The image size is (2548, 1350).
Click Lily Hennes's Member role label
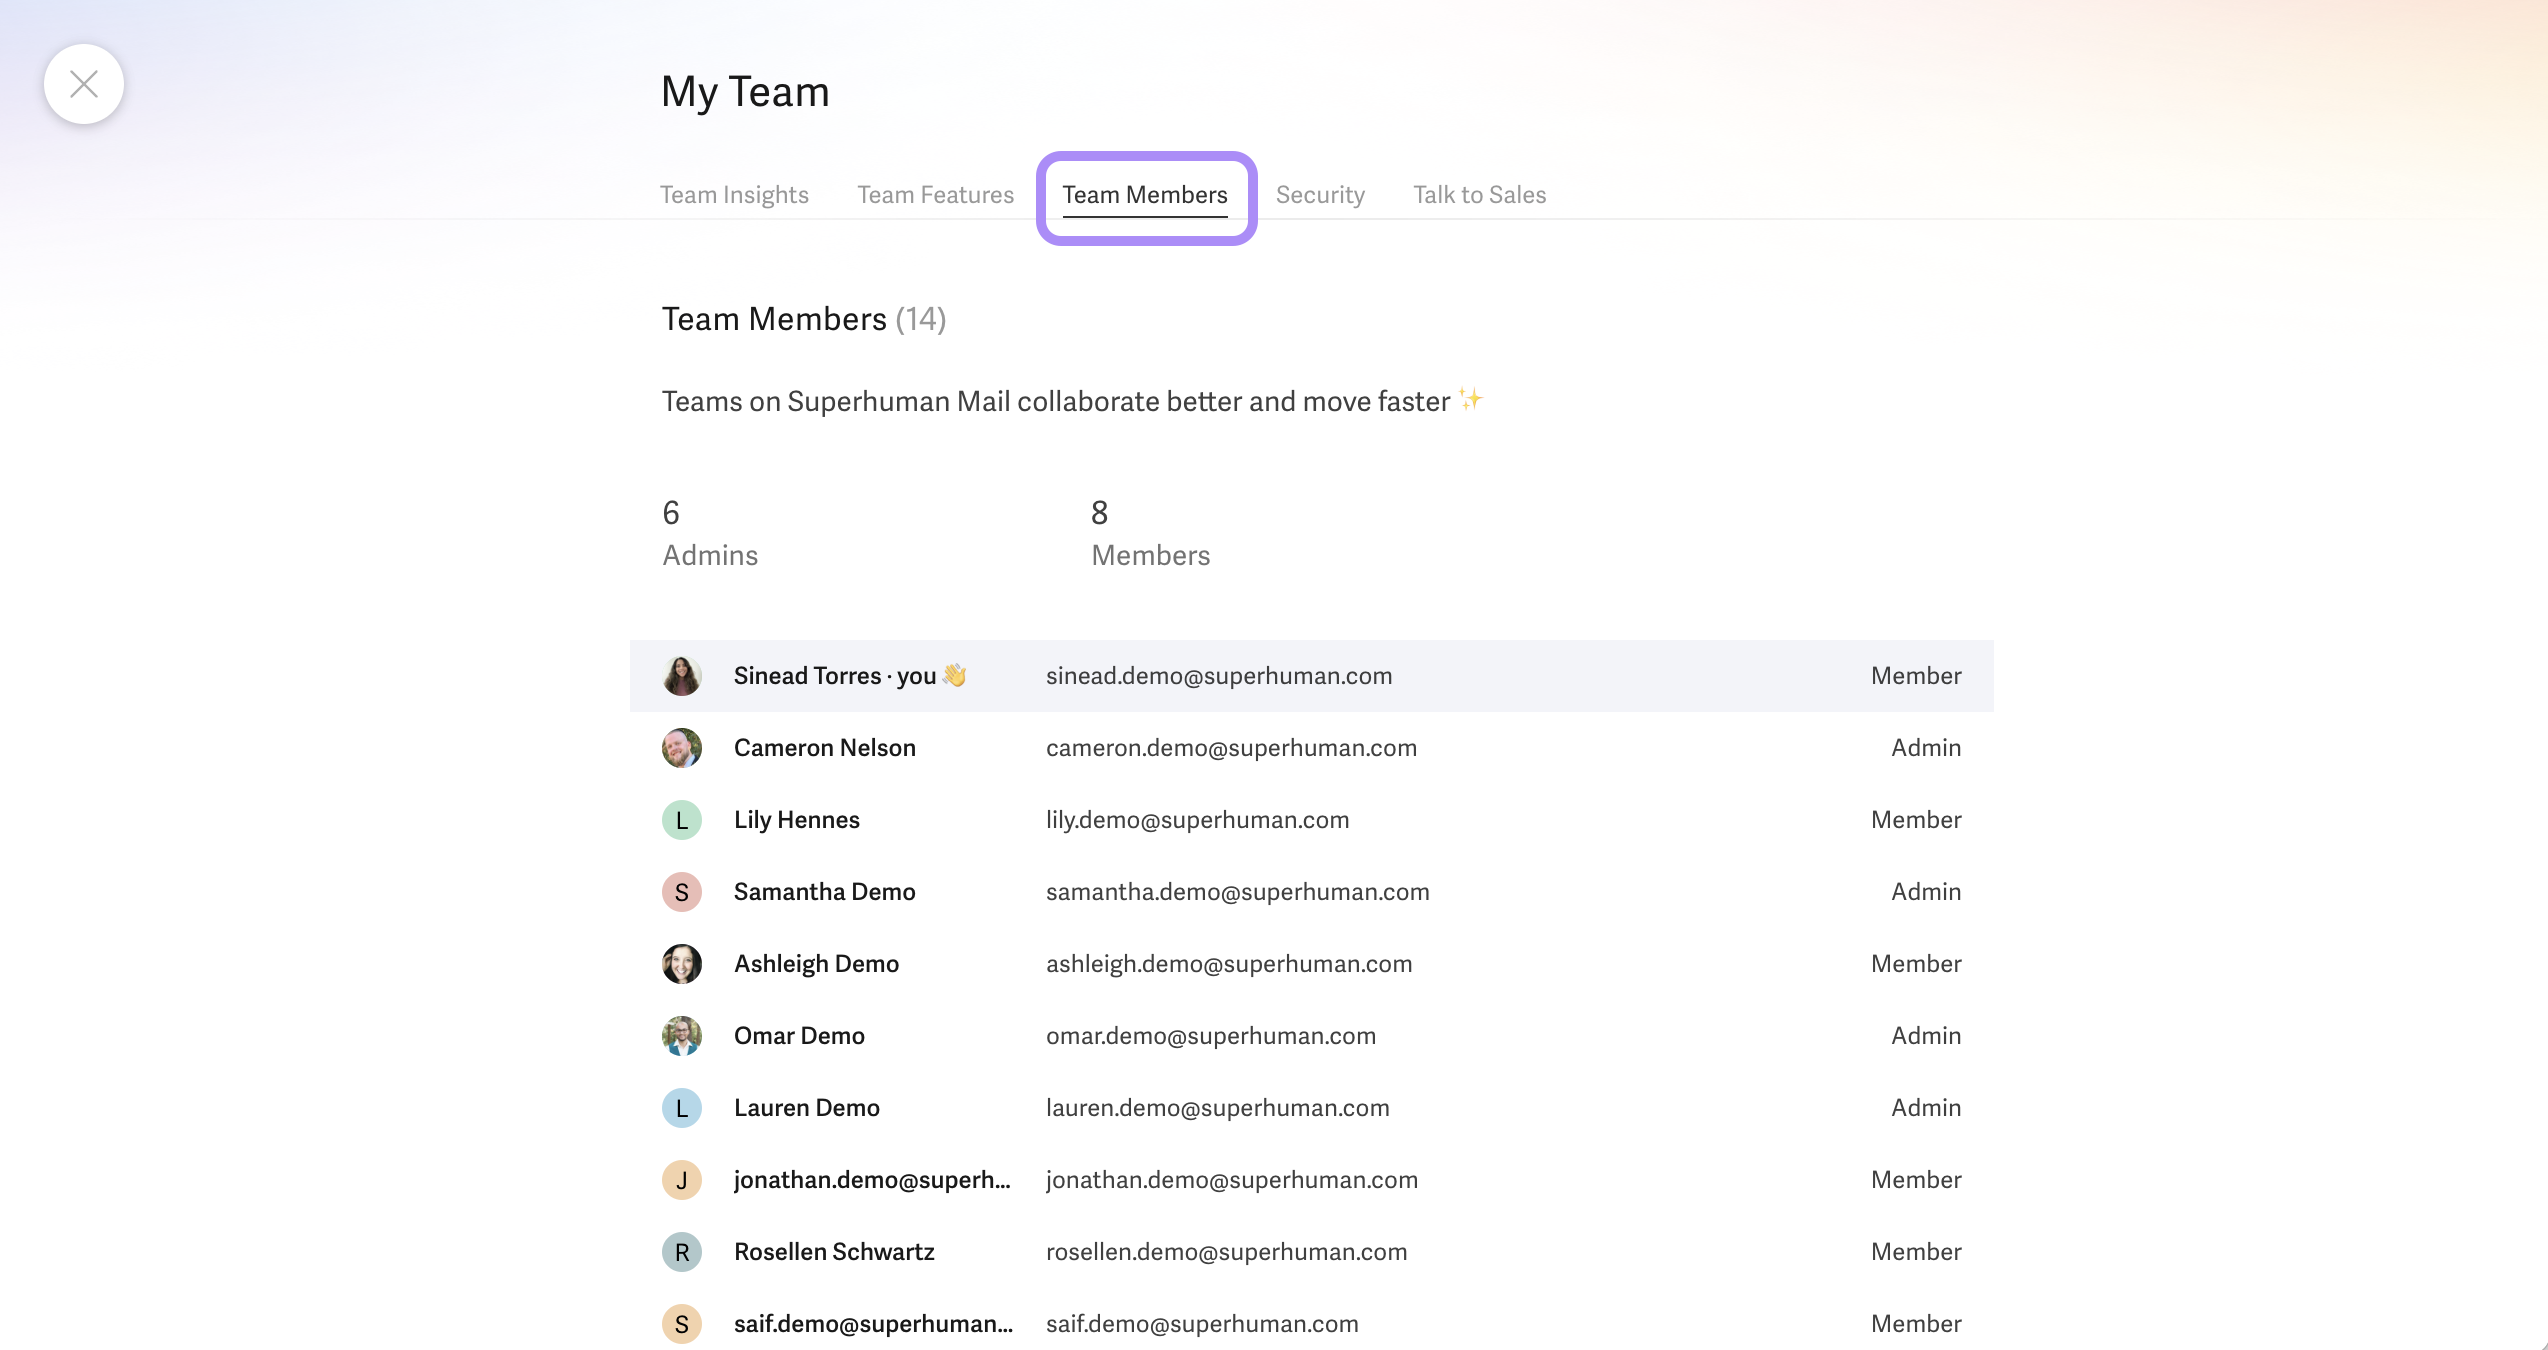point(1915,820)
